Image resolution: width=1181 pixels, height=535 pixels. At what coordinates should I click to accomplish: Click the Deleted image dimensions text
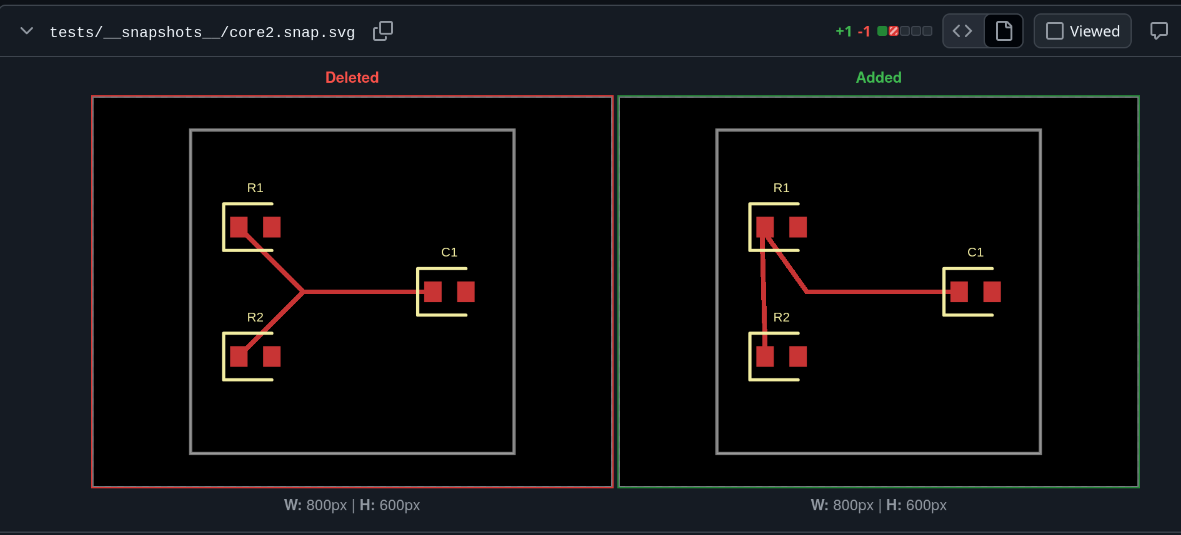pos(352,505)
